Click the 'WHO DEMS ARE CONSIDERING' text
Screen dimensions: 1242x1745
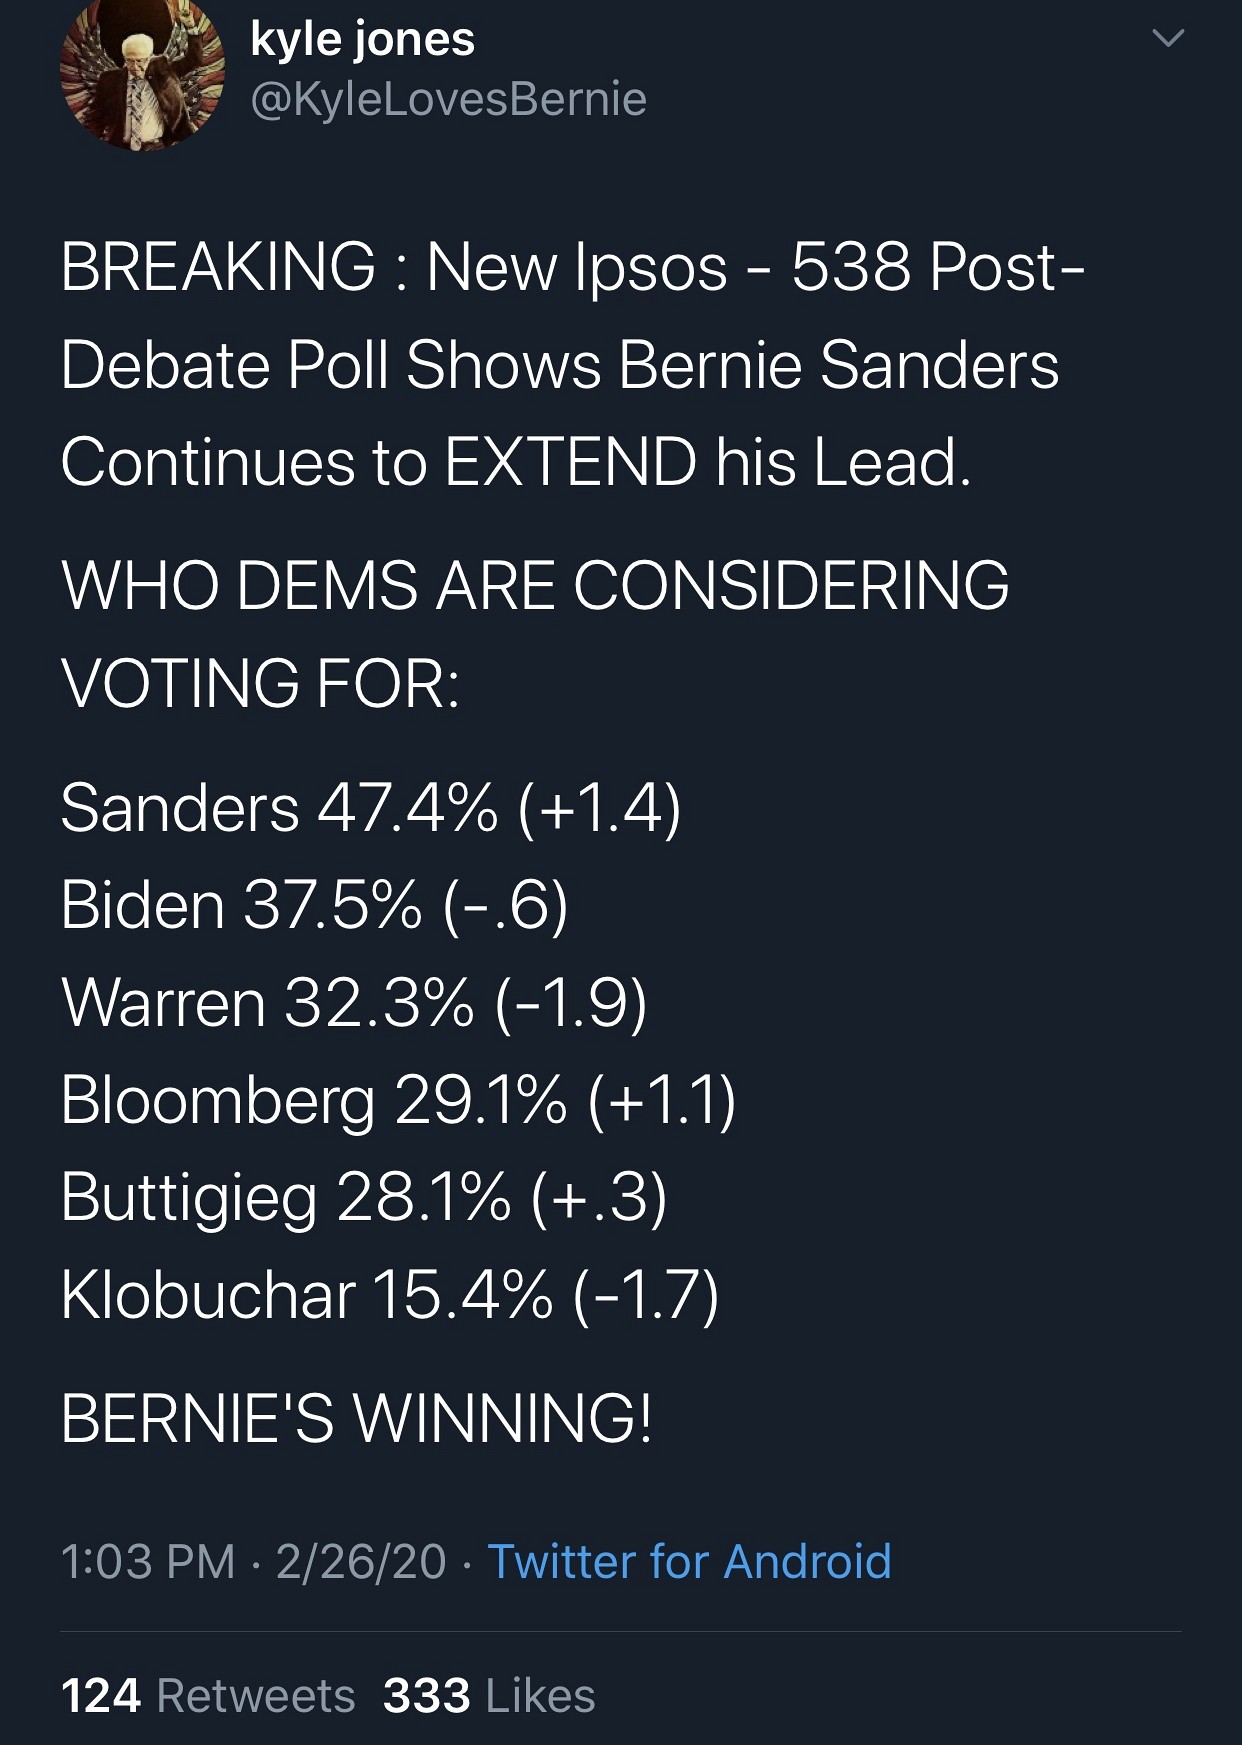[535, 585]
